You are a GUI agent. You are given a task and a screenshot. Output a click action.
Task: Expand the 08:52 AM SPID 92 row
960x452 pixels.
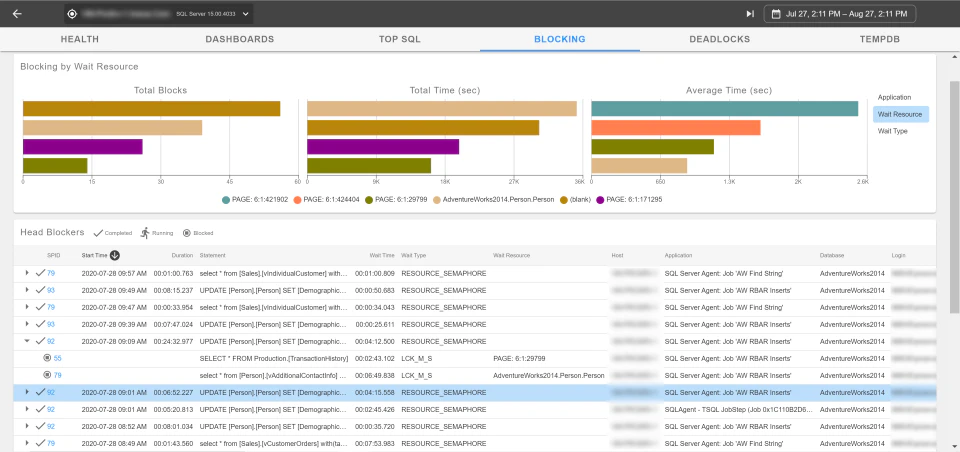click(27, 426)
